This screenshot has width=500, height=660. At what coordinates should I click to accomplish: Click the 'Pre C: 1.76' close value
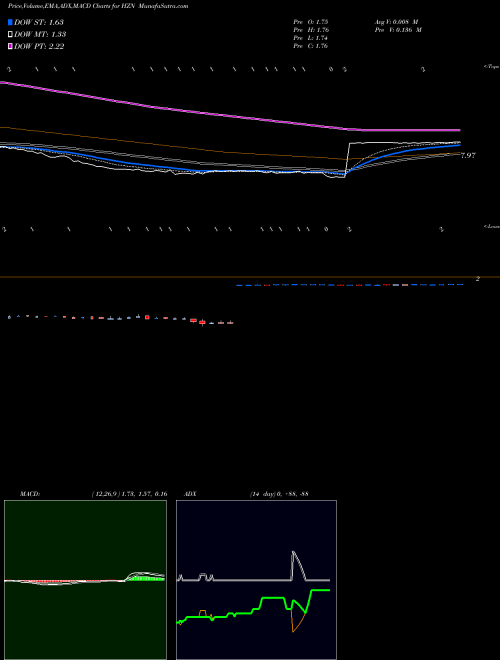click(x=311, y=46)
